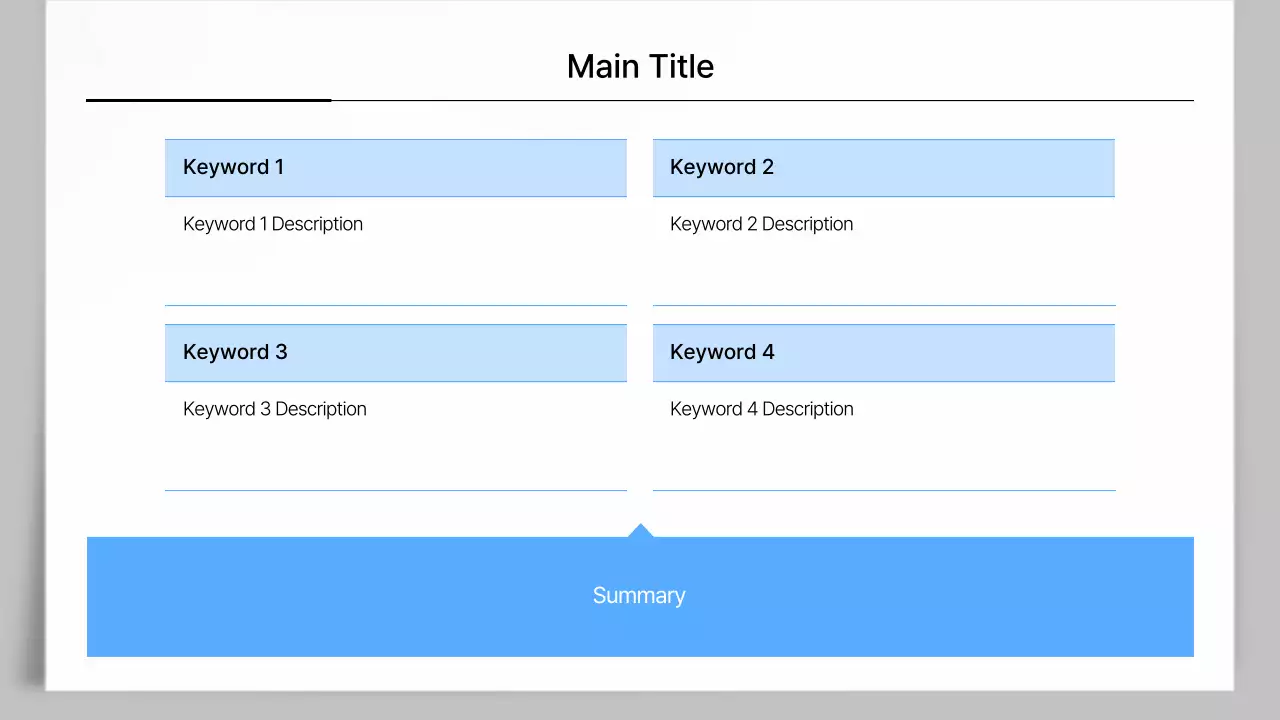Screen dimensions: 1280x720
Task: Click the divider line below Keyword 1 Description
Action: 395,305
